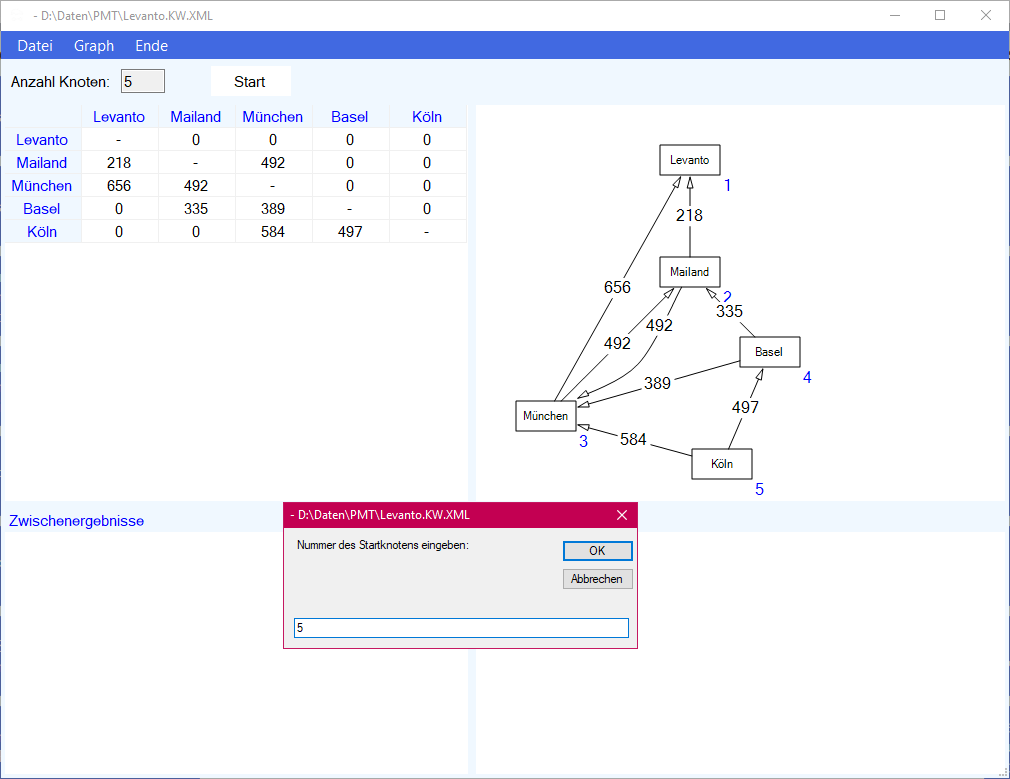Click the Köln row header
Image resolution: width=1010 pixels, height=779 pixels.
42,232
